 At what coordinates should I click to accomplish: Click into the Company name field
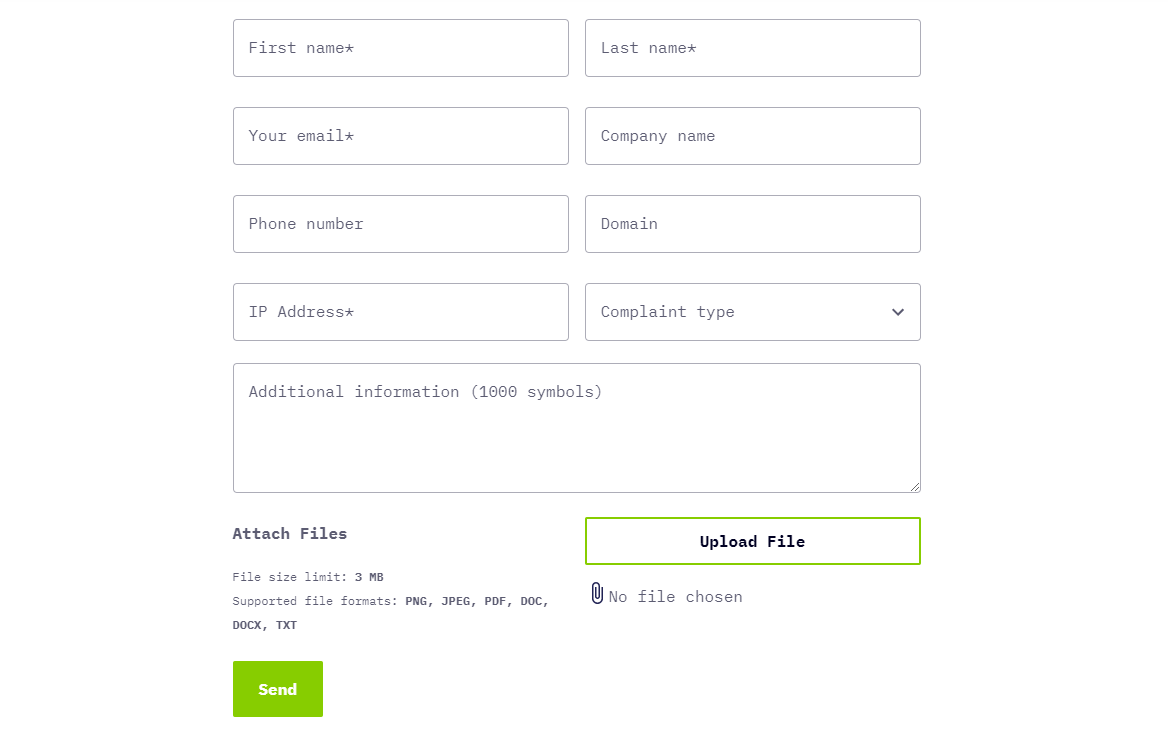(x=752, y=136)
